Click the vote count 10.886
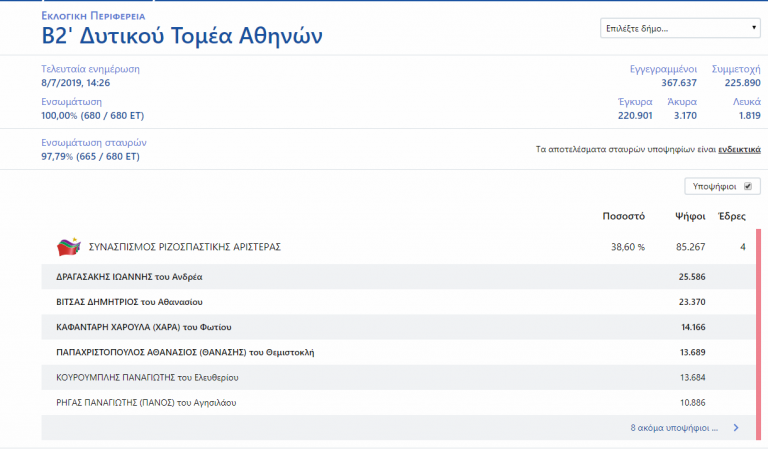 click(693, 402)
